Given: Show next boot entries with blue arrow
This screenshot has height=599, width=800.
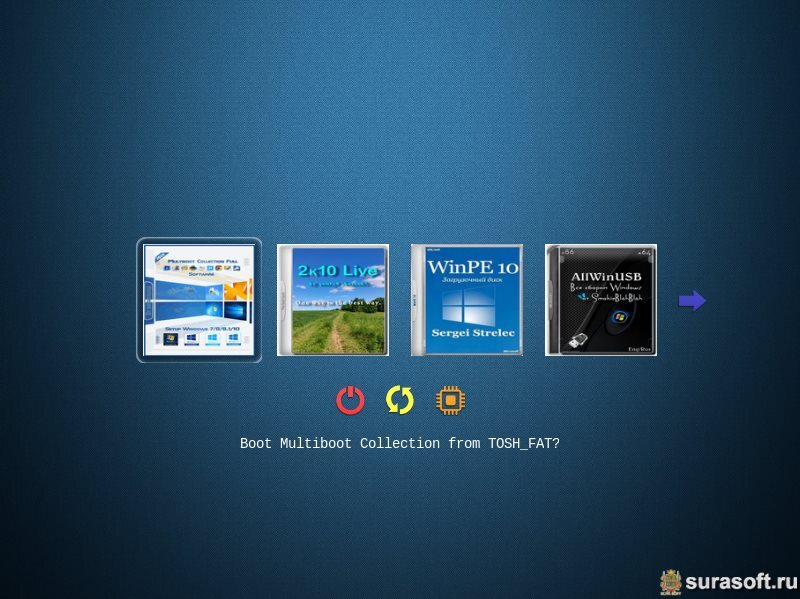Looking at the screenshot, I should [x=692, y=301].
